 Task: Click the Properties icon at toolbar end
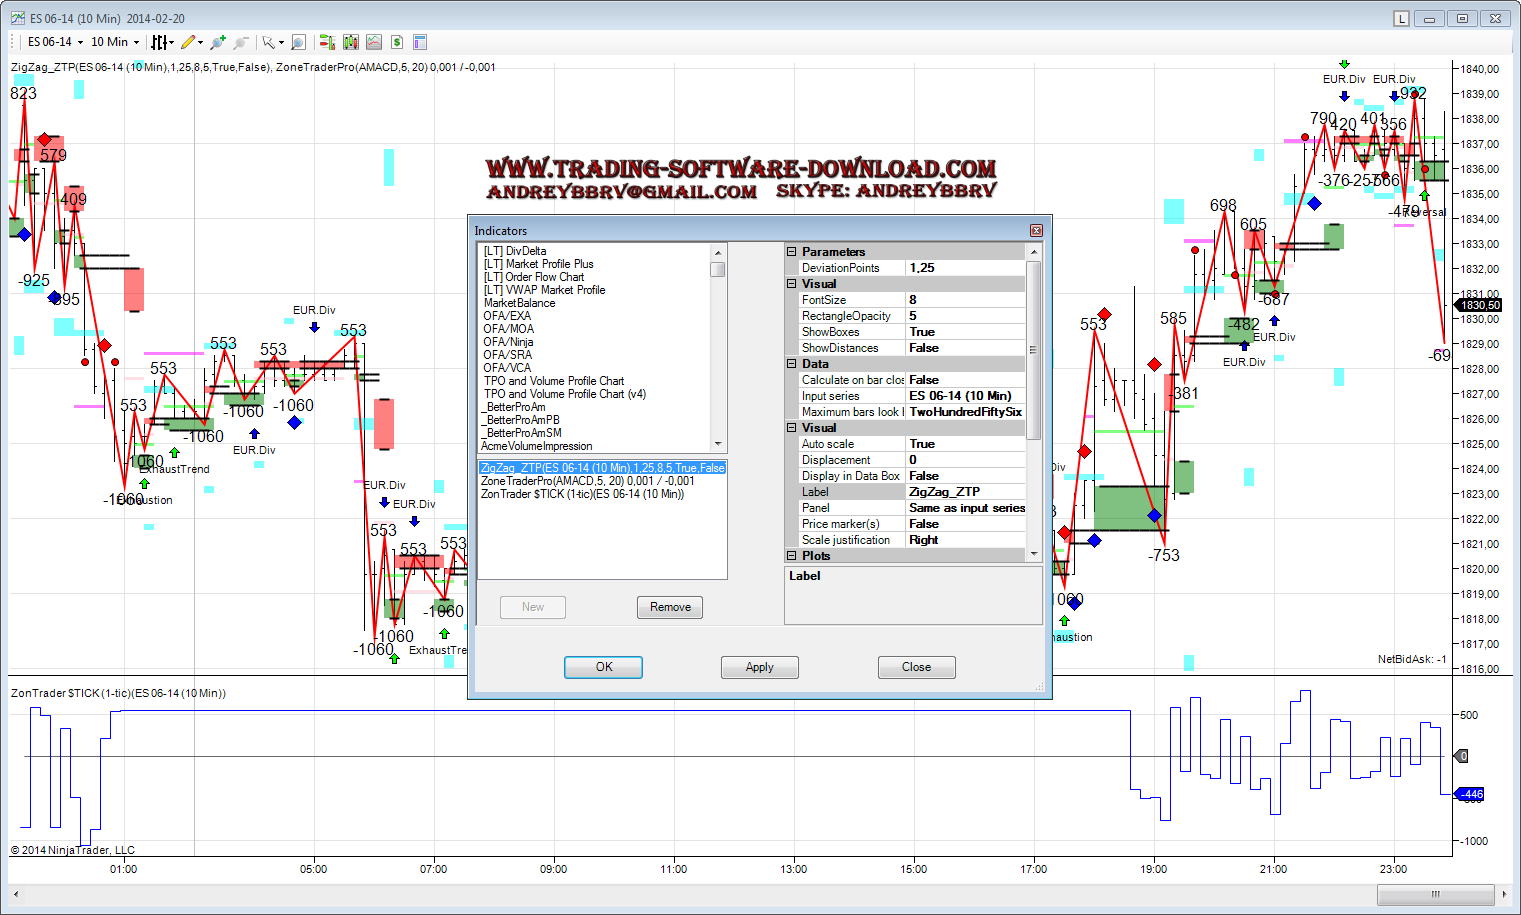[420, 42]
